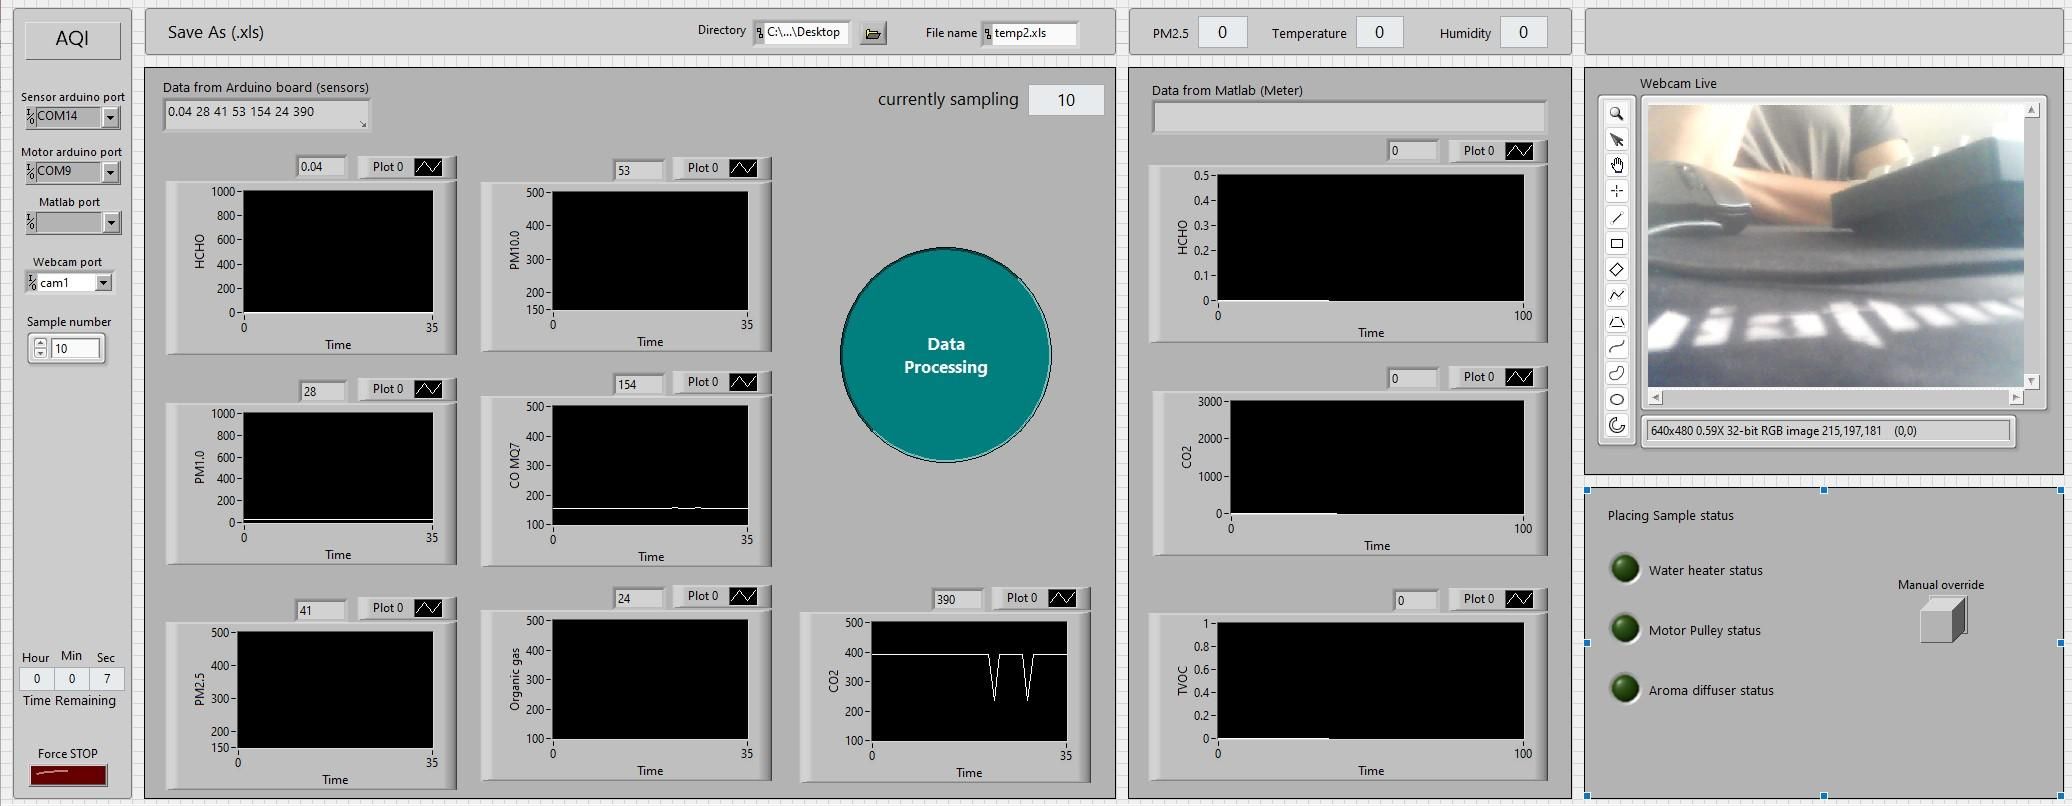Click plot legend icon of Arduino CO2 graph
Screen dimensions: 2072x806
1062,598
